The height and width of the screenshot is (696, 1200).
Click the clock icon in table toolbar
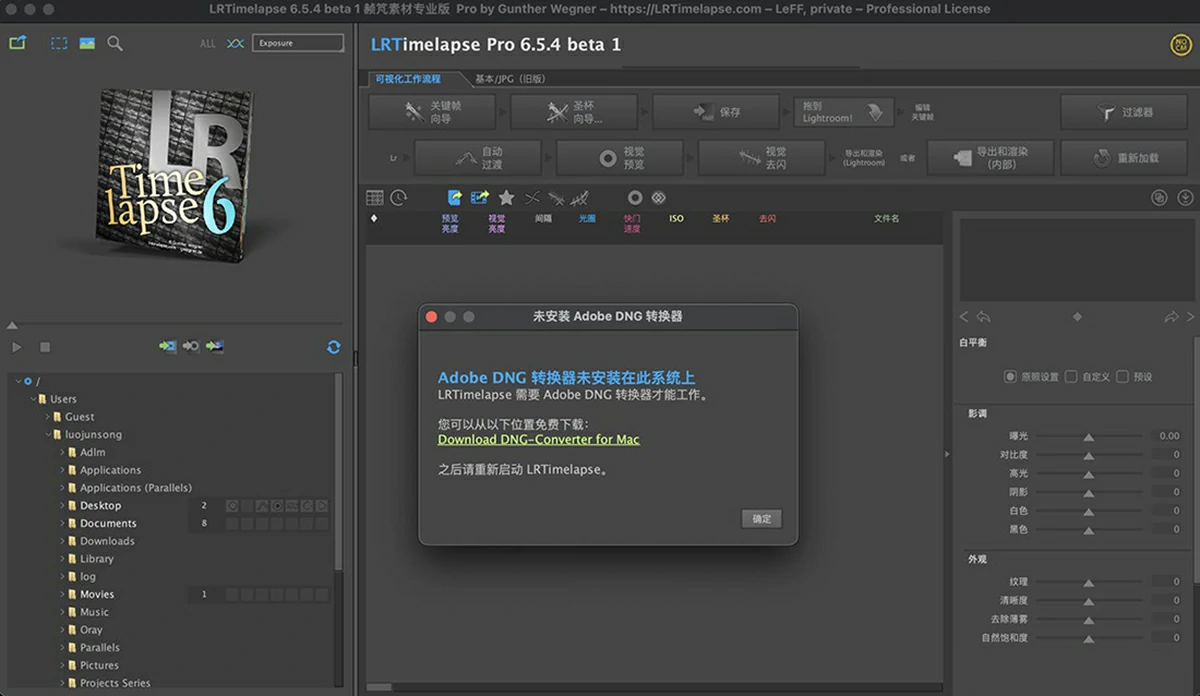[398, 198]
